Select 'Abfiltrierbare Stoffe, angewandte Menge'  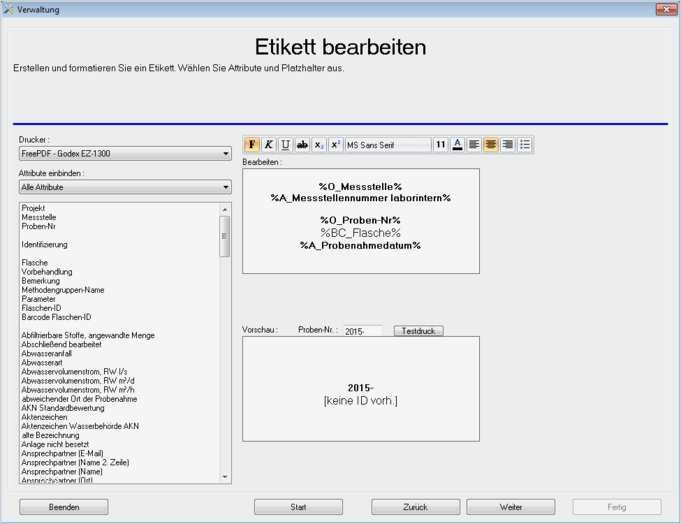tap(88, 336)
